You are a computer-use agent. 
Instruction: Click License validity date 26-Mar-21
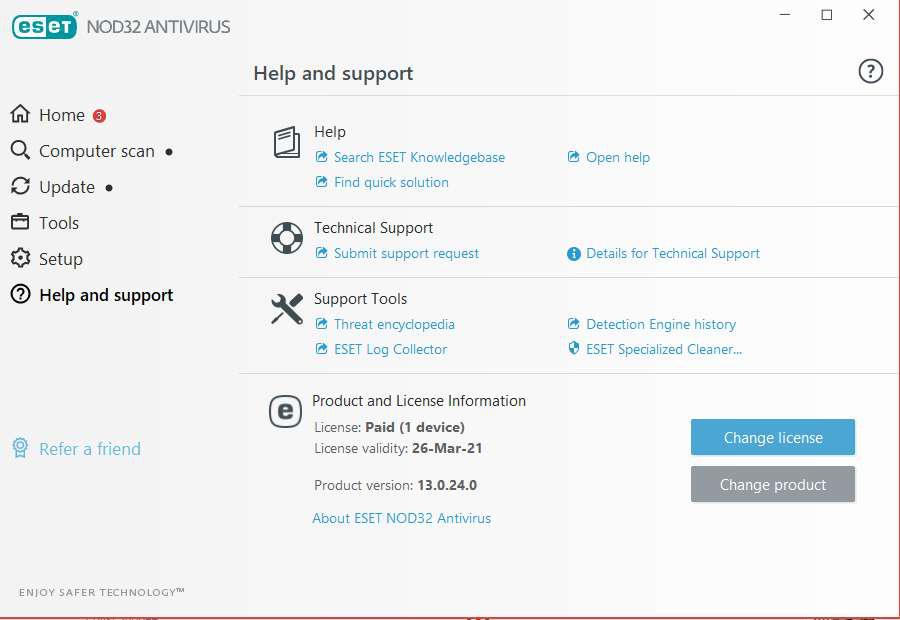click(x=447, y=448)
